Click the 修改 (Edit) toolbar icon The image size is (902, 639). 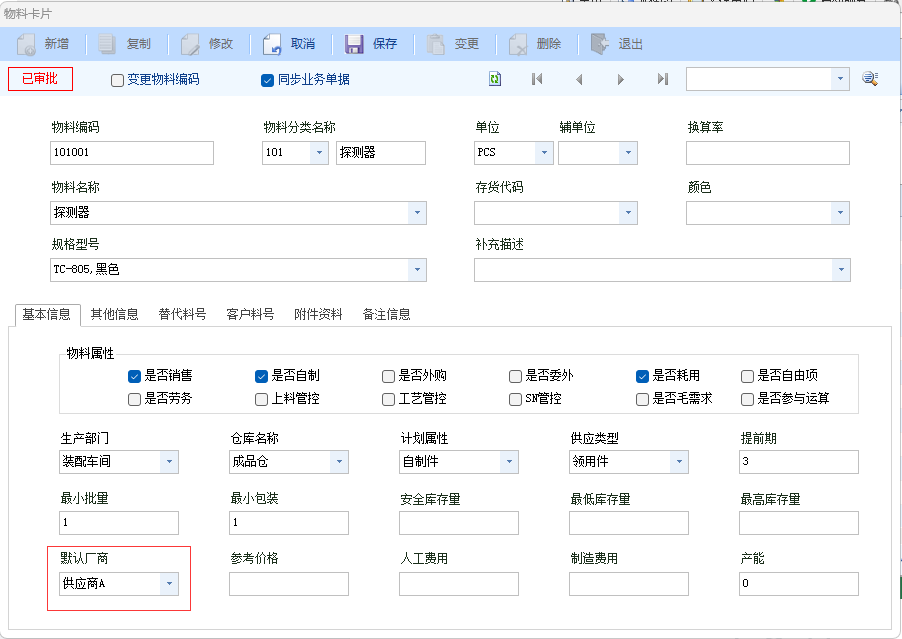click(190, 44)
